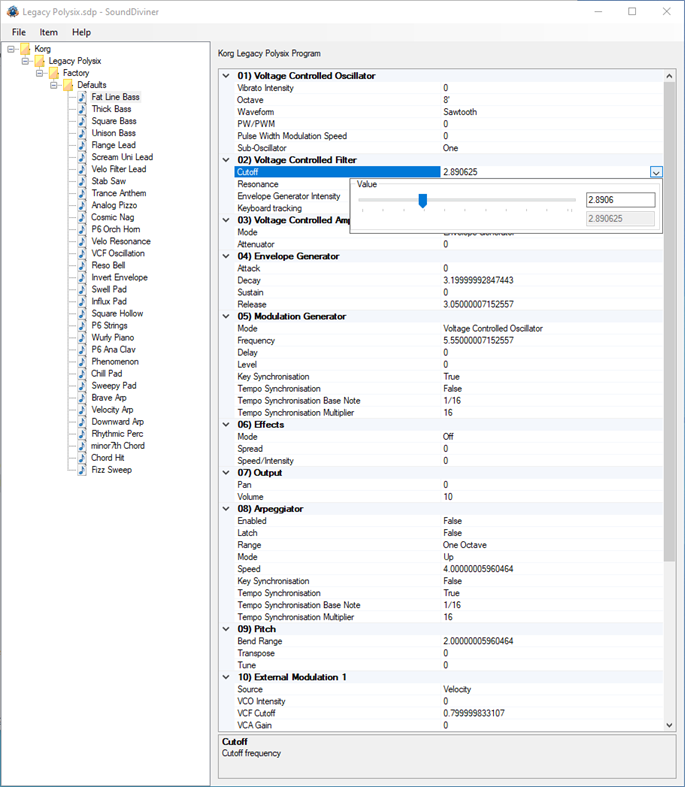The height and width of the screenshot is (787, 685).
Task: Click the note icon beside Reso Bell
Action: [x=82, y=266]
